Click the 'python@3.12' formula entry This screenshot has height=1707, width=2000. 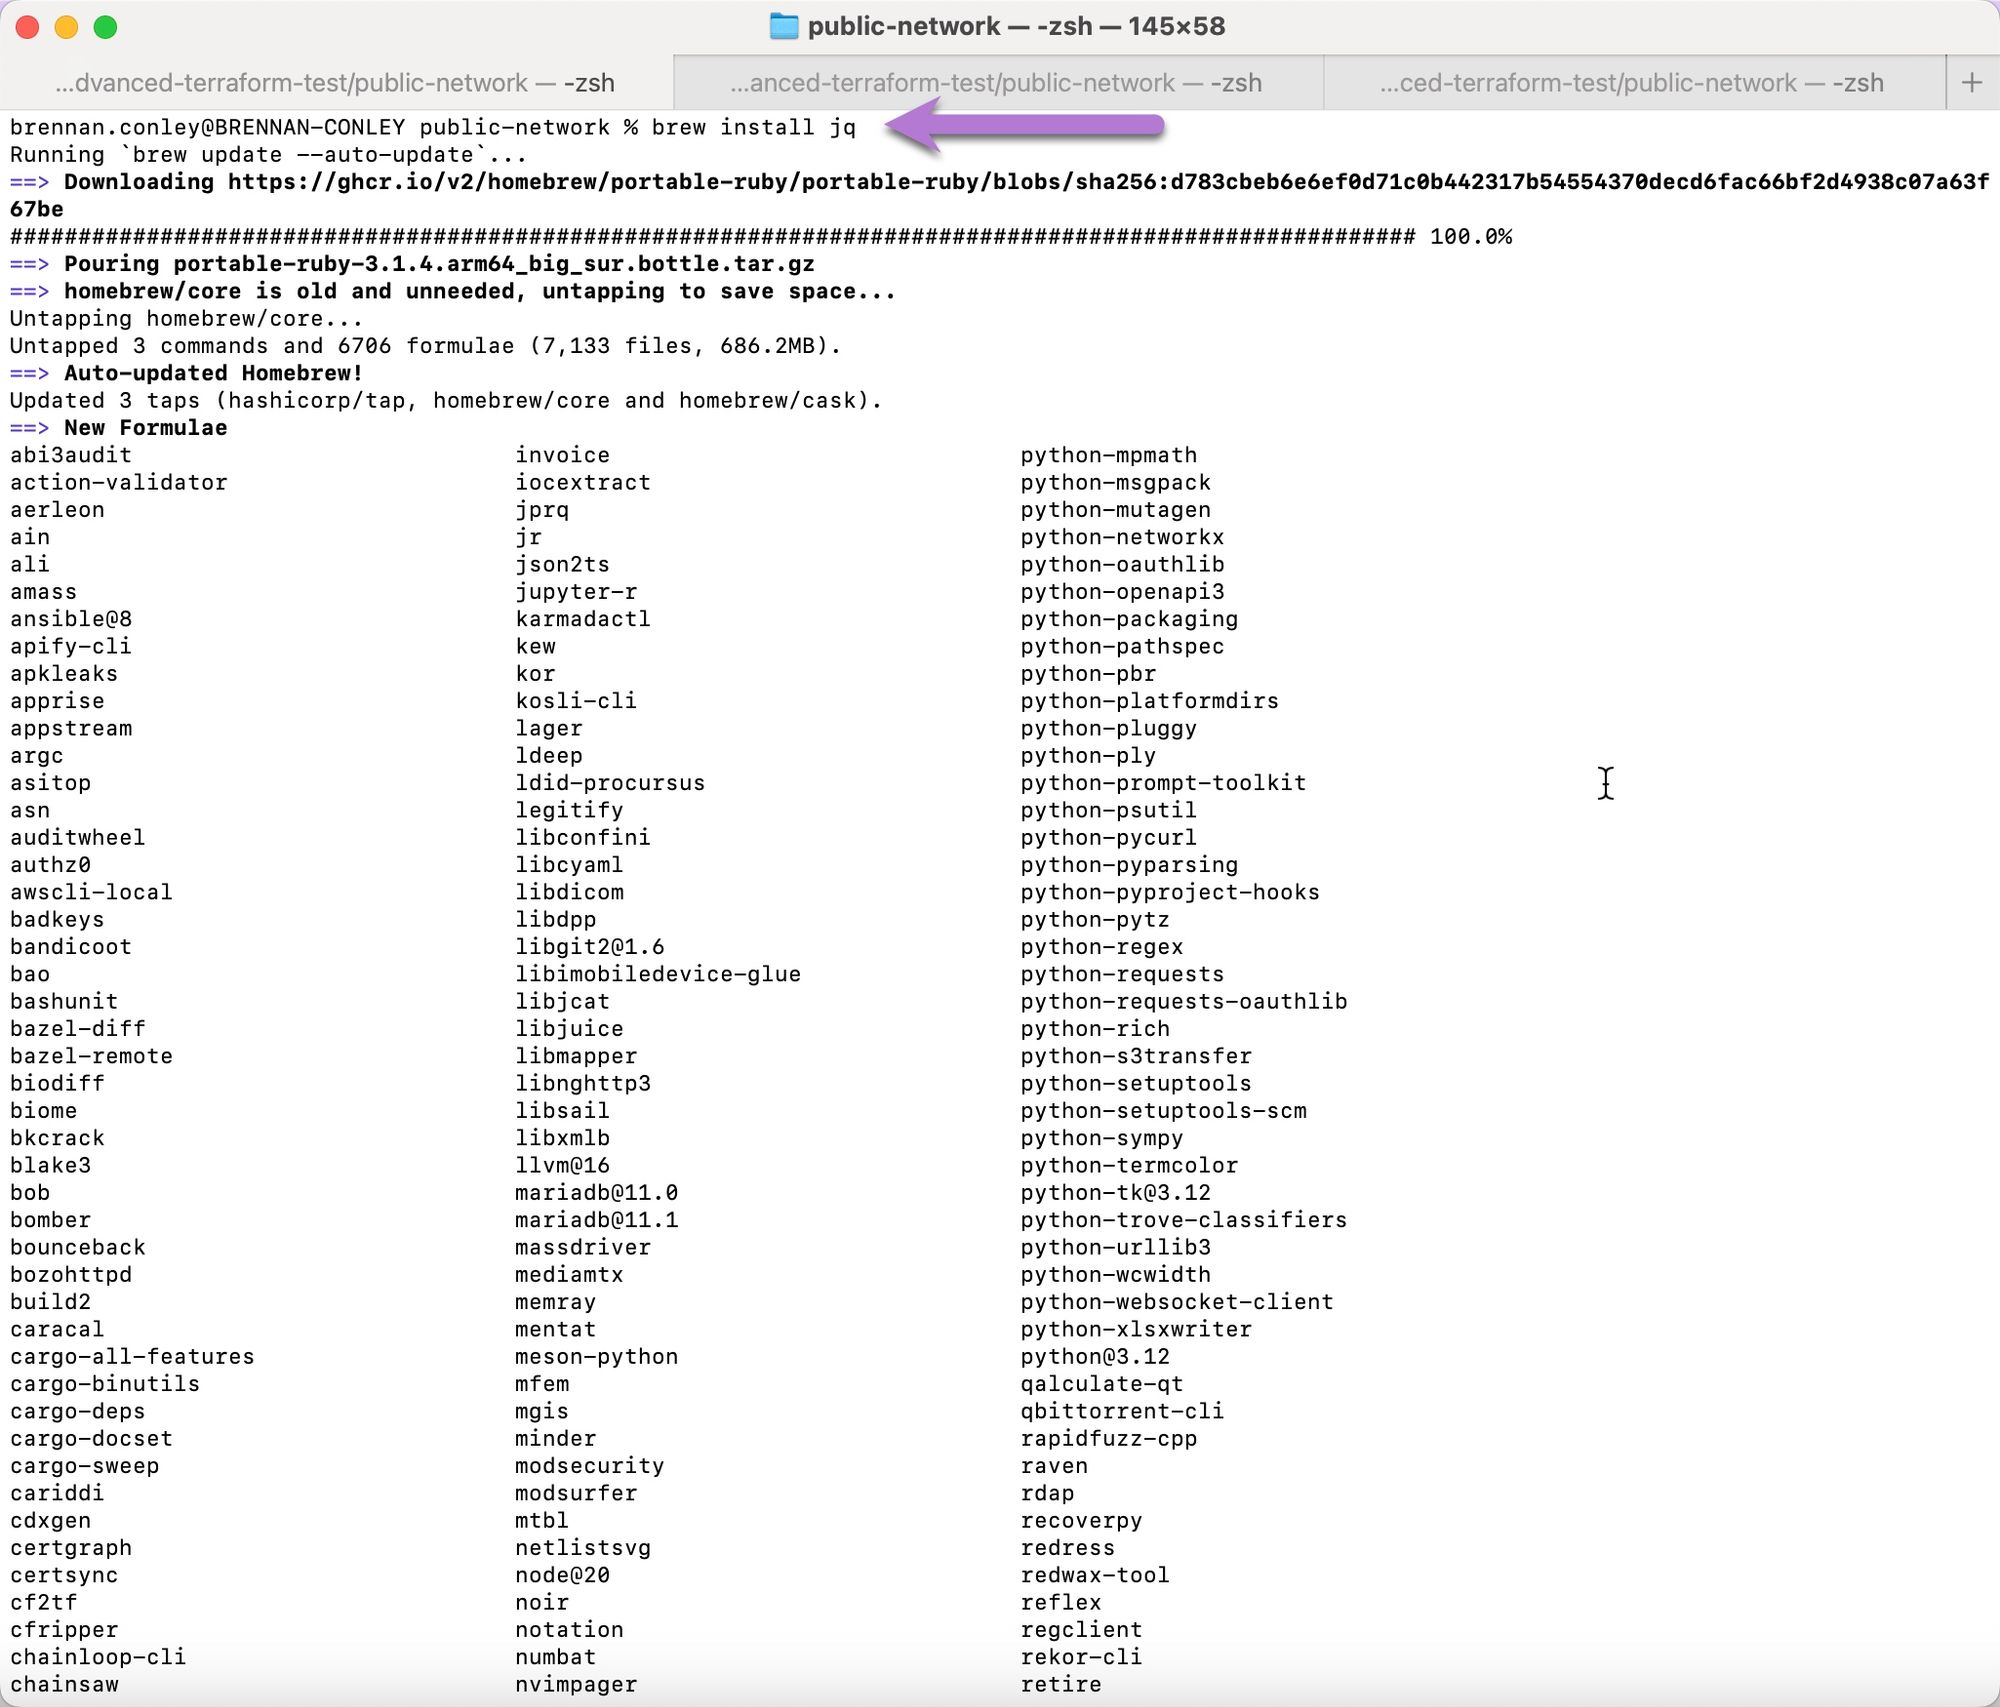tap(1095, 1357)
